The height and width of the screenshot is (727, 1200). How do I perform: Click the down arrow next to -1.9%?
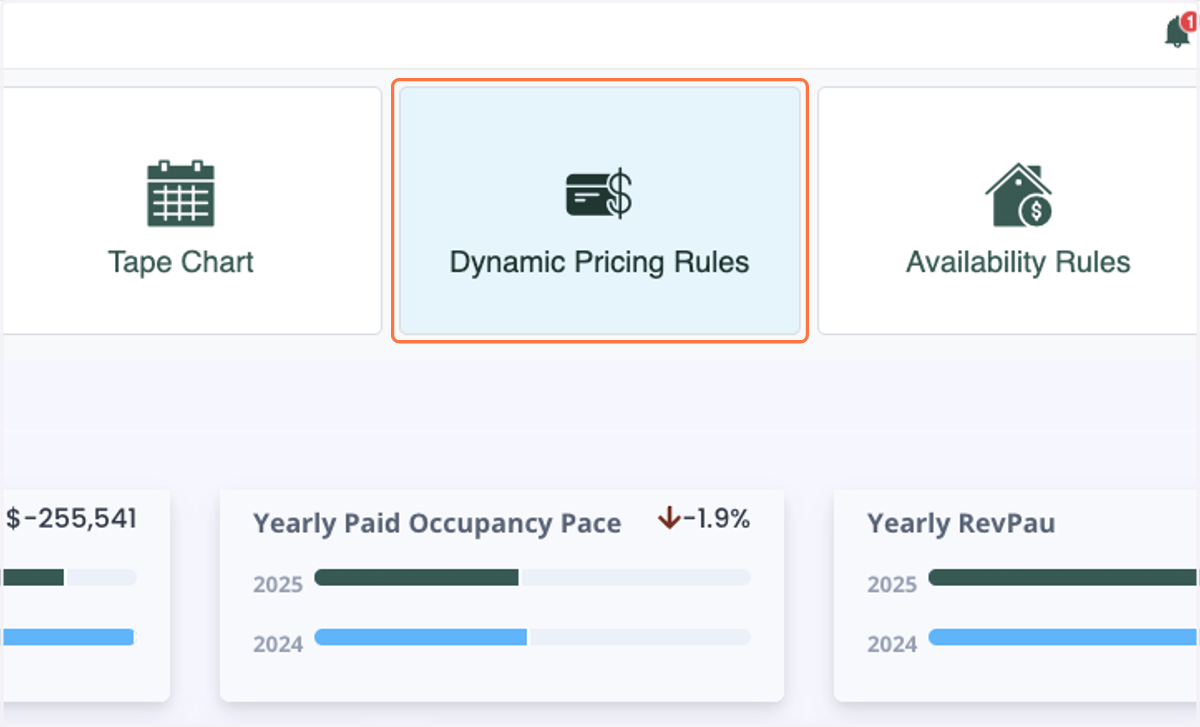(669, 519)
